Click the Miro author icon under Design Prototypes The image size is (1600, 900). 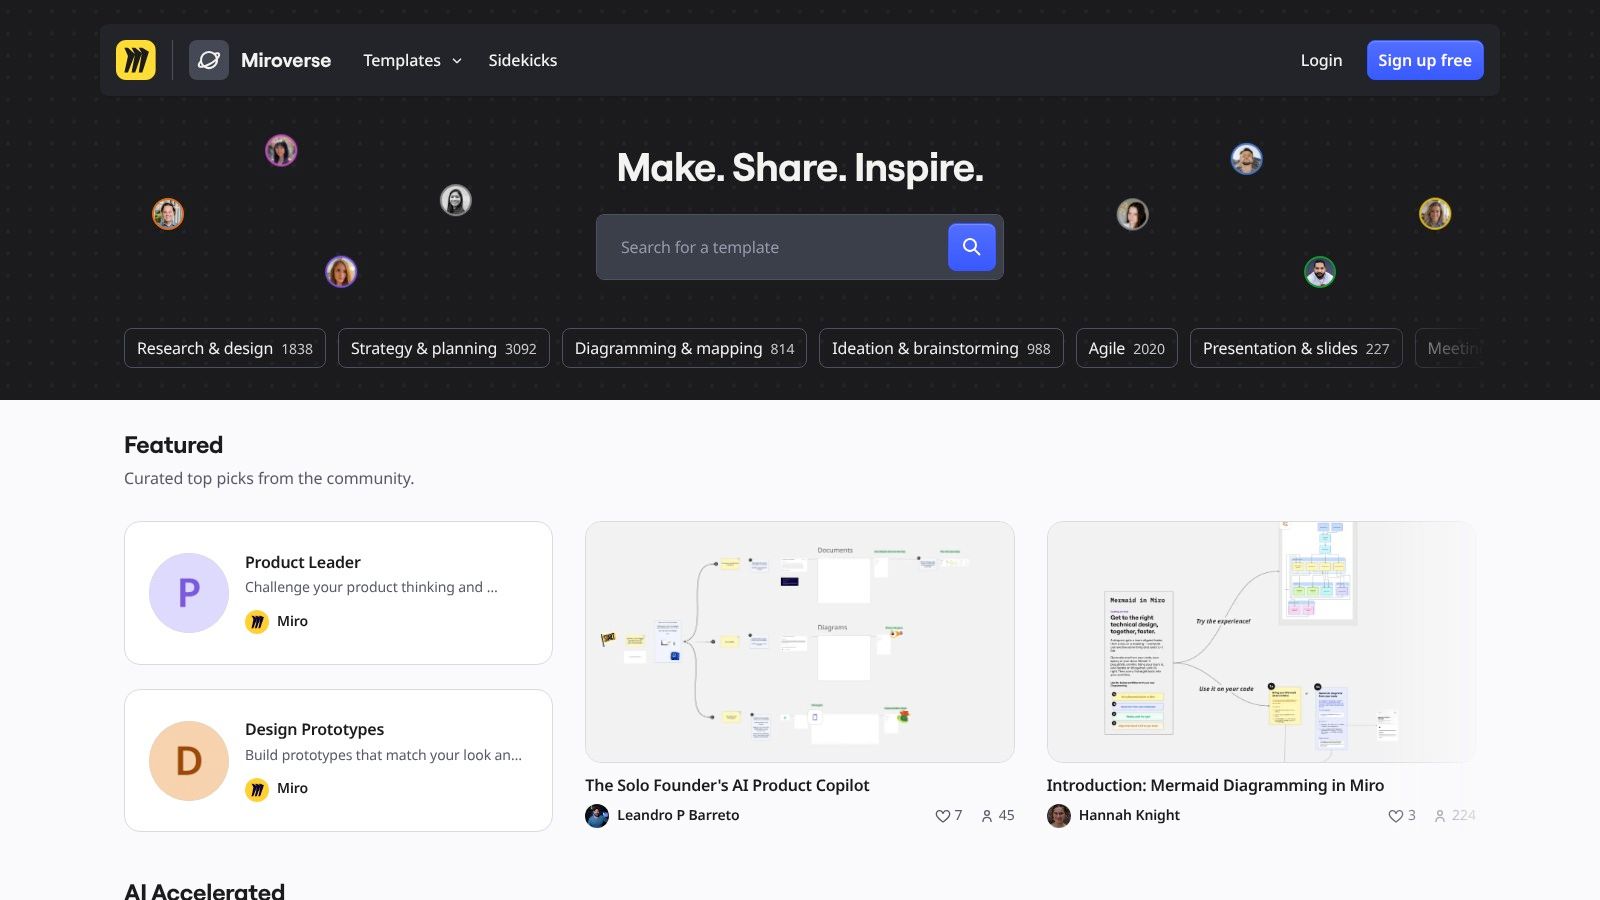257,789
